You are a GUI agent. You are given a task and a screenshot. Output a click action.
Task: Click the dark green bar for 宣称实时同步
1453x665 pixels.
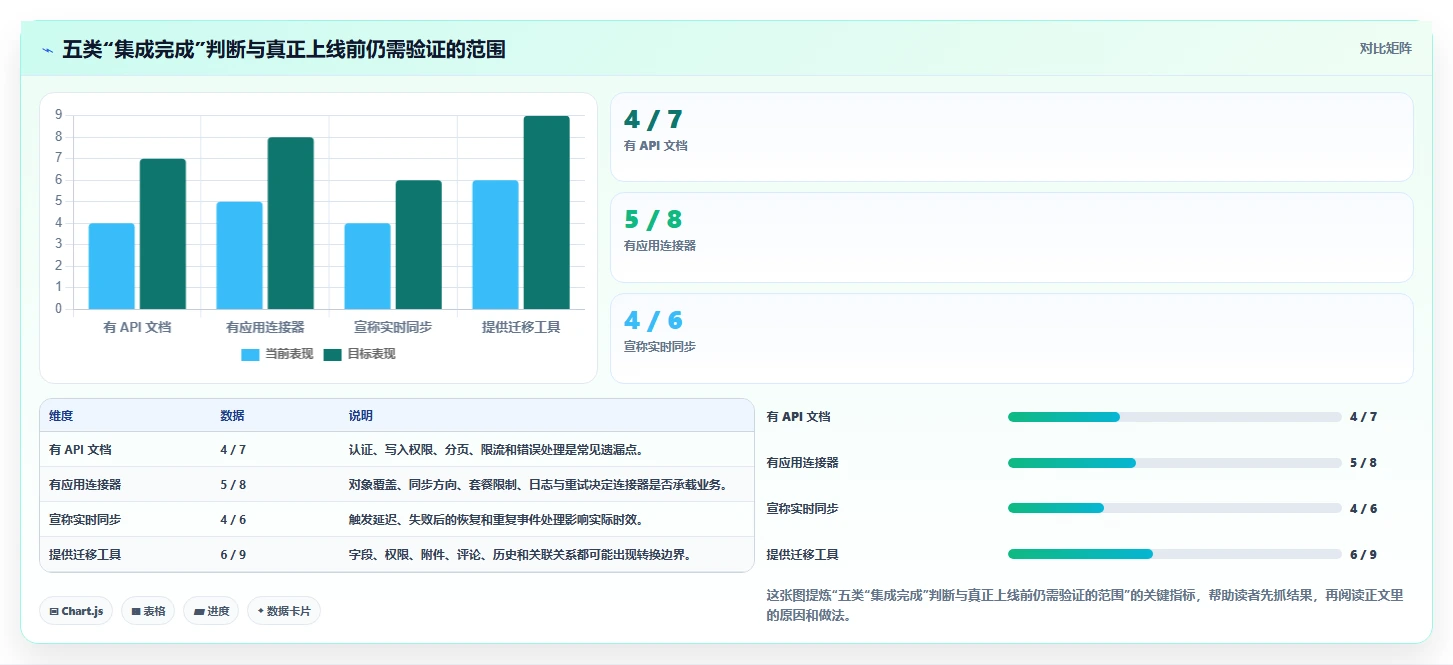click(x=419, y=245)
